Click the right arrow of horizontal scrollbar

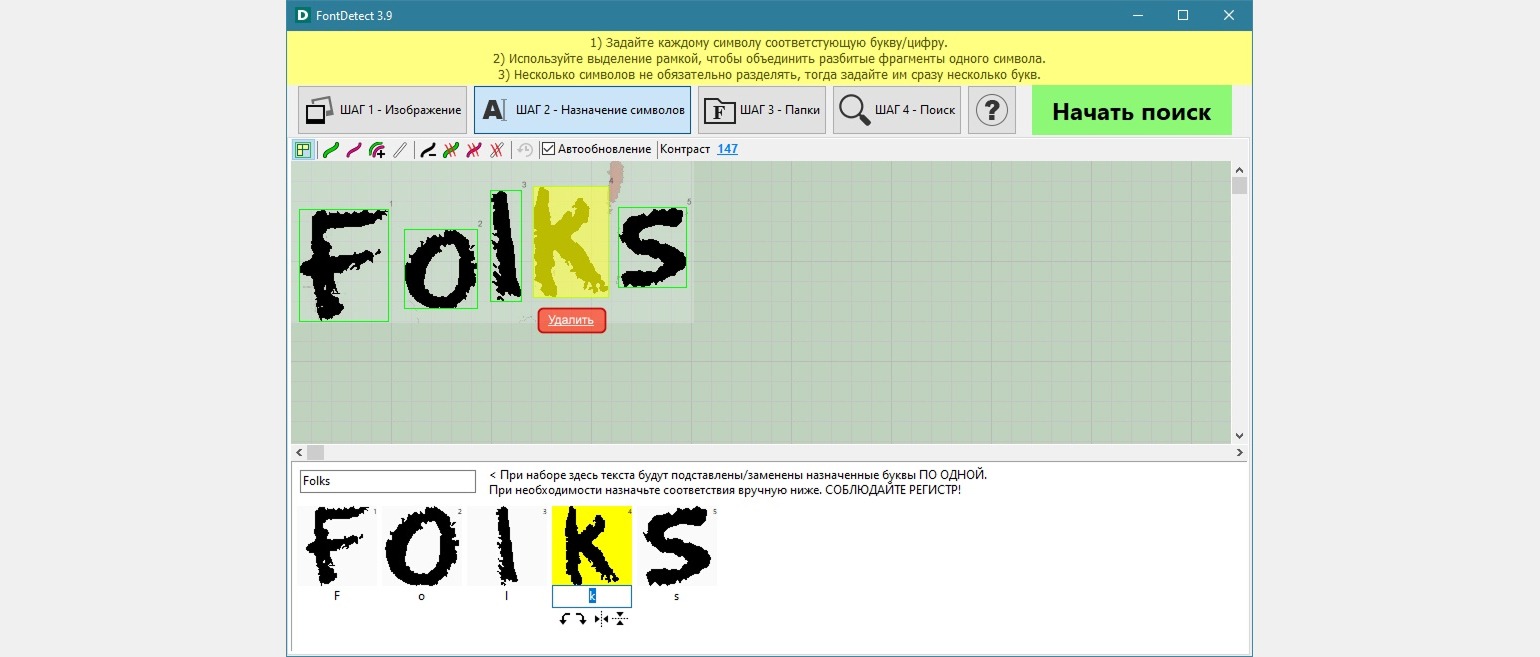click(1240, 453)
